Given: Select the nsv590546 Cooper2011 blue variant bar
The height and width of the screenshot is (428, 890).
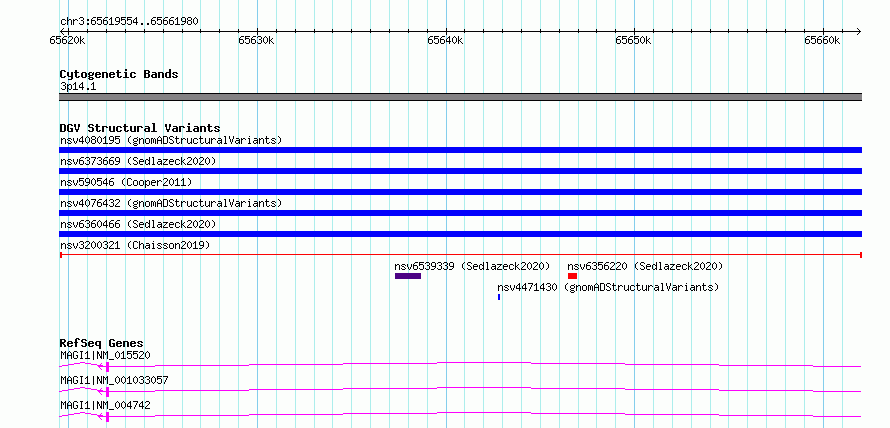Looking at the screenshot, I should [x=460, y=192].
